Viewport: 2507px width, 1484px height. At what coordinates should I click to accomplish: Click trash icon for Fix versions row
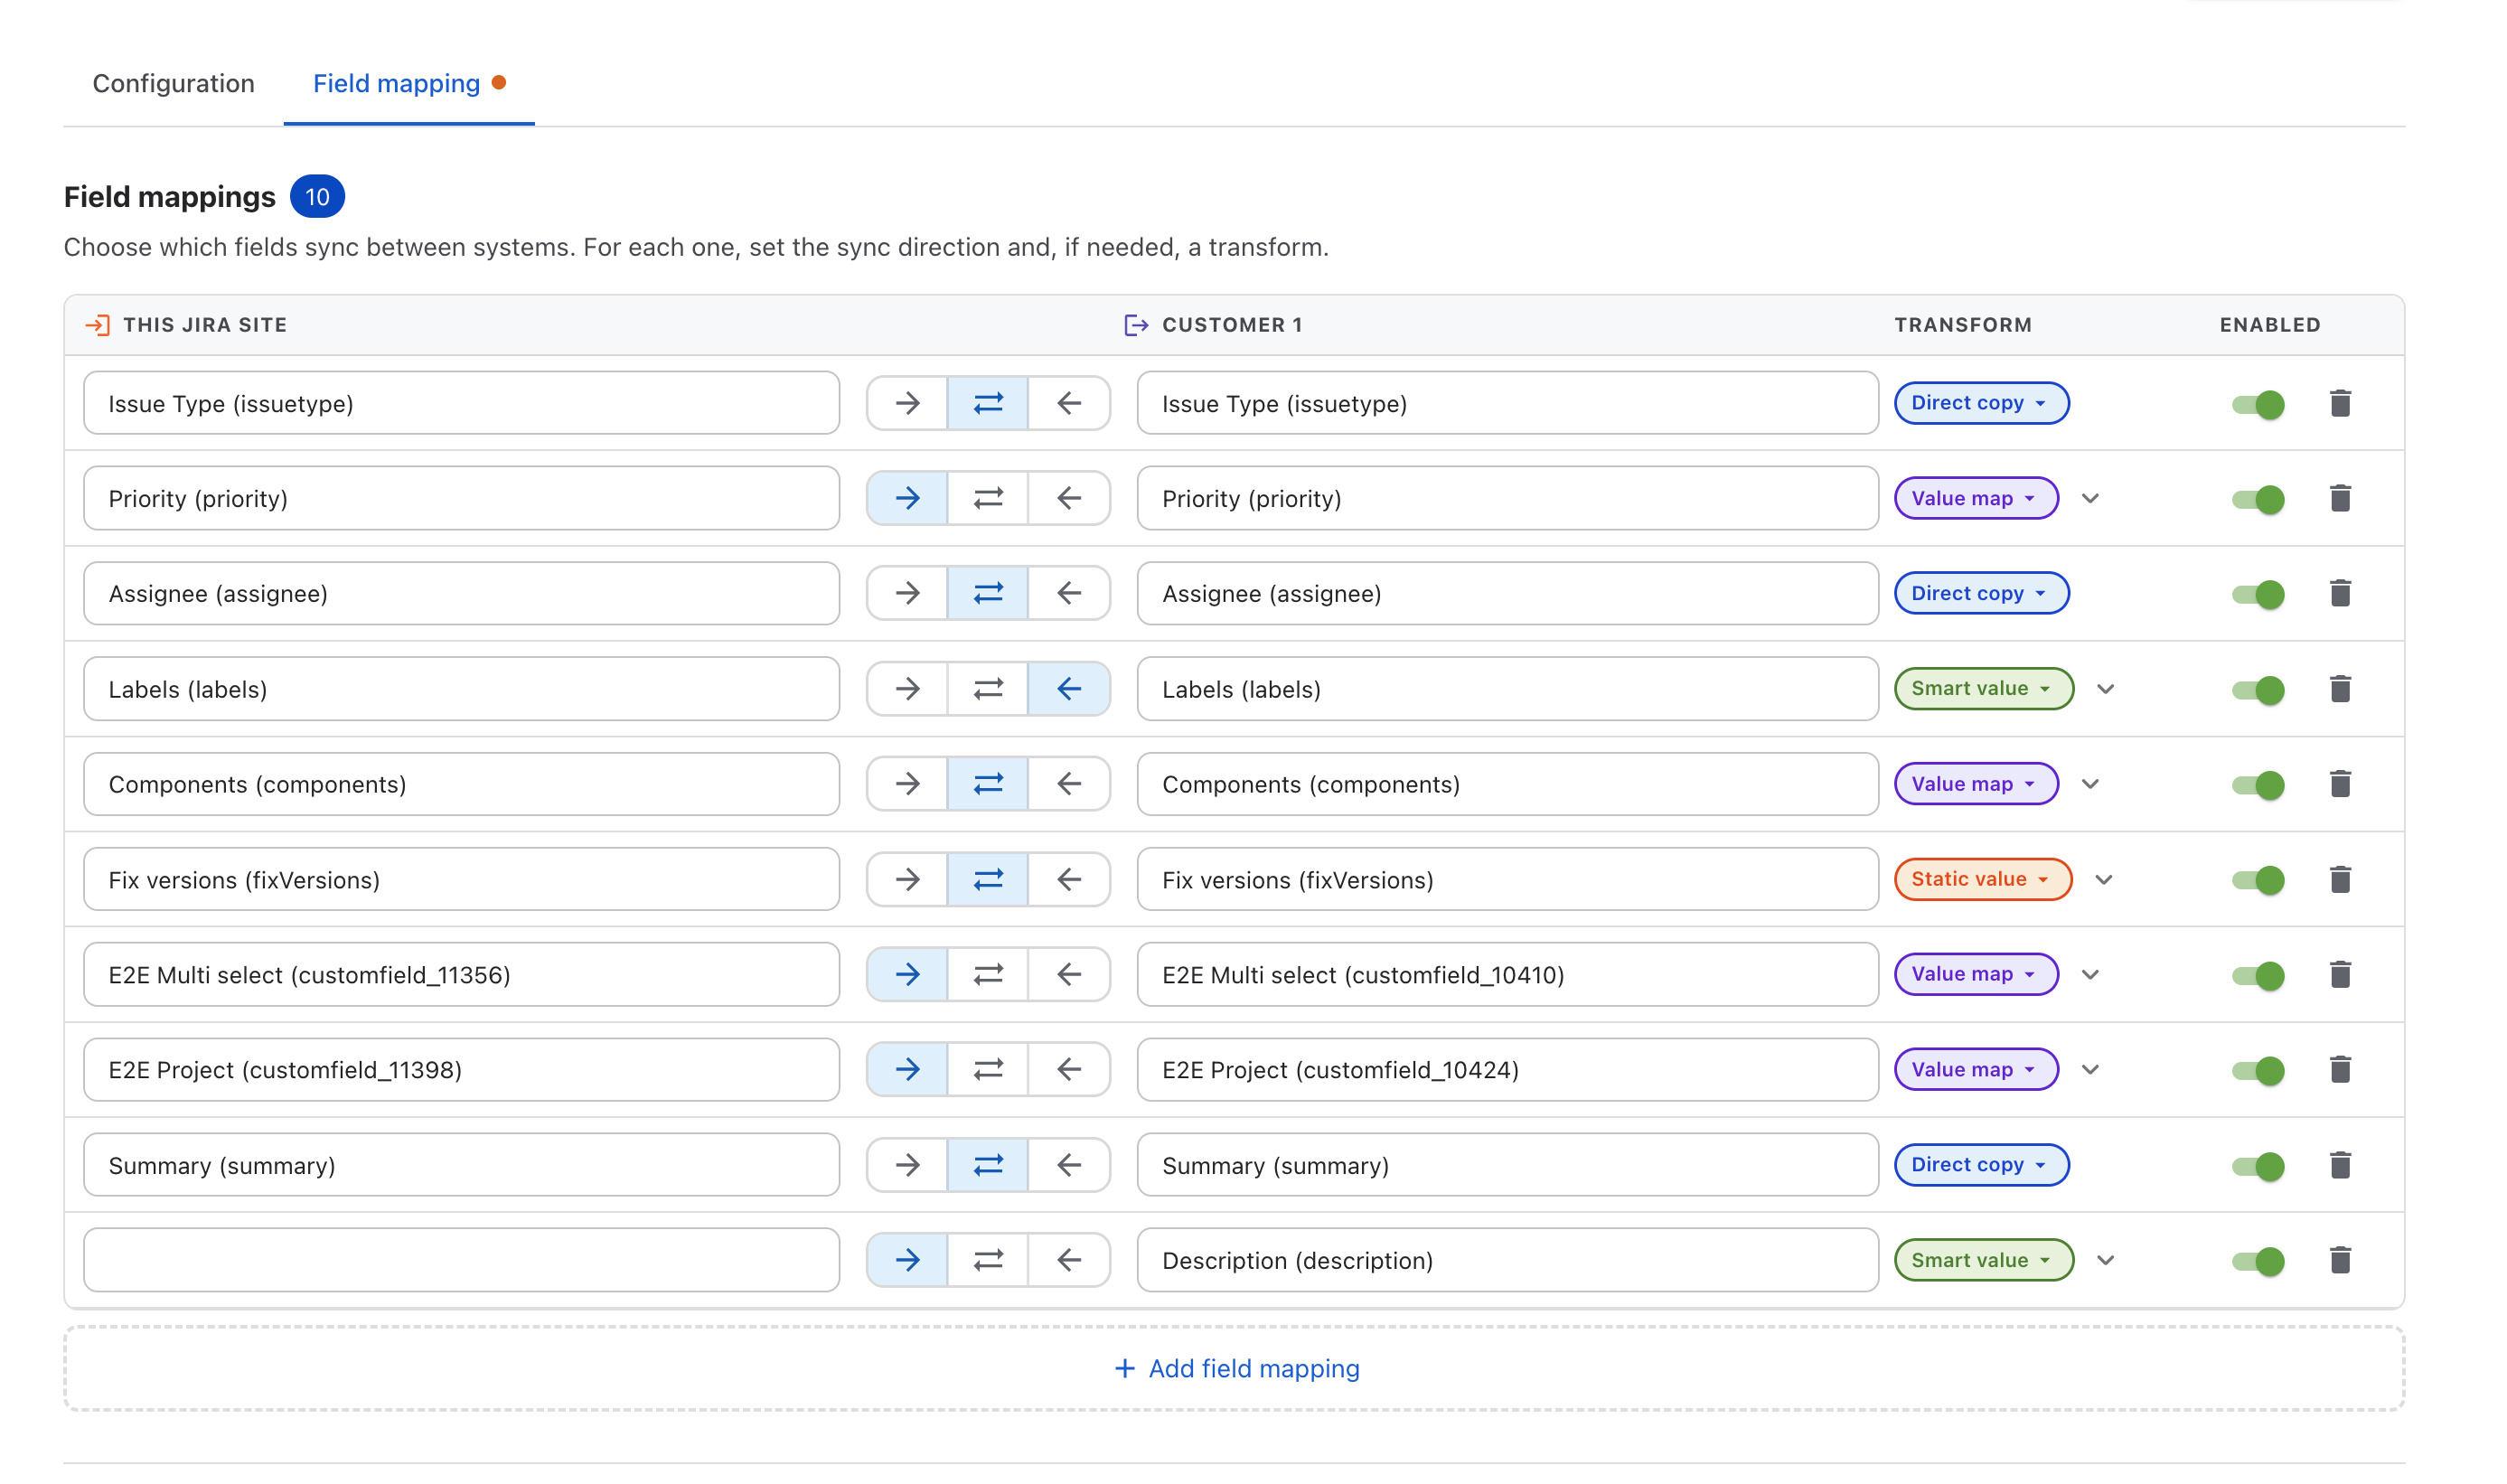click(2339, 879)
